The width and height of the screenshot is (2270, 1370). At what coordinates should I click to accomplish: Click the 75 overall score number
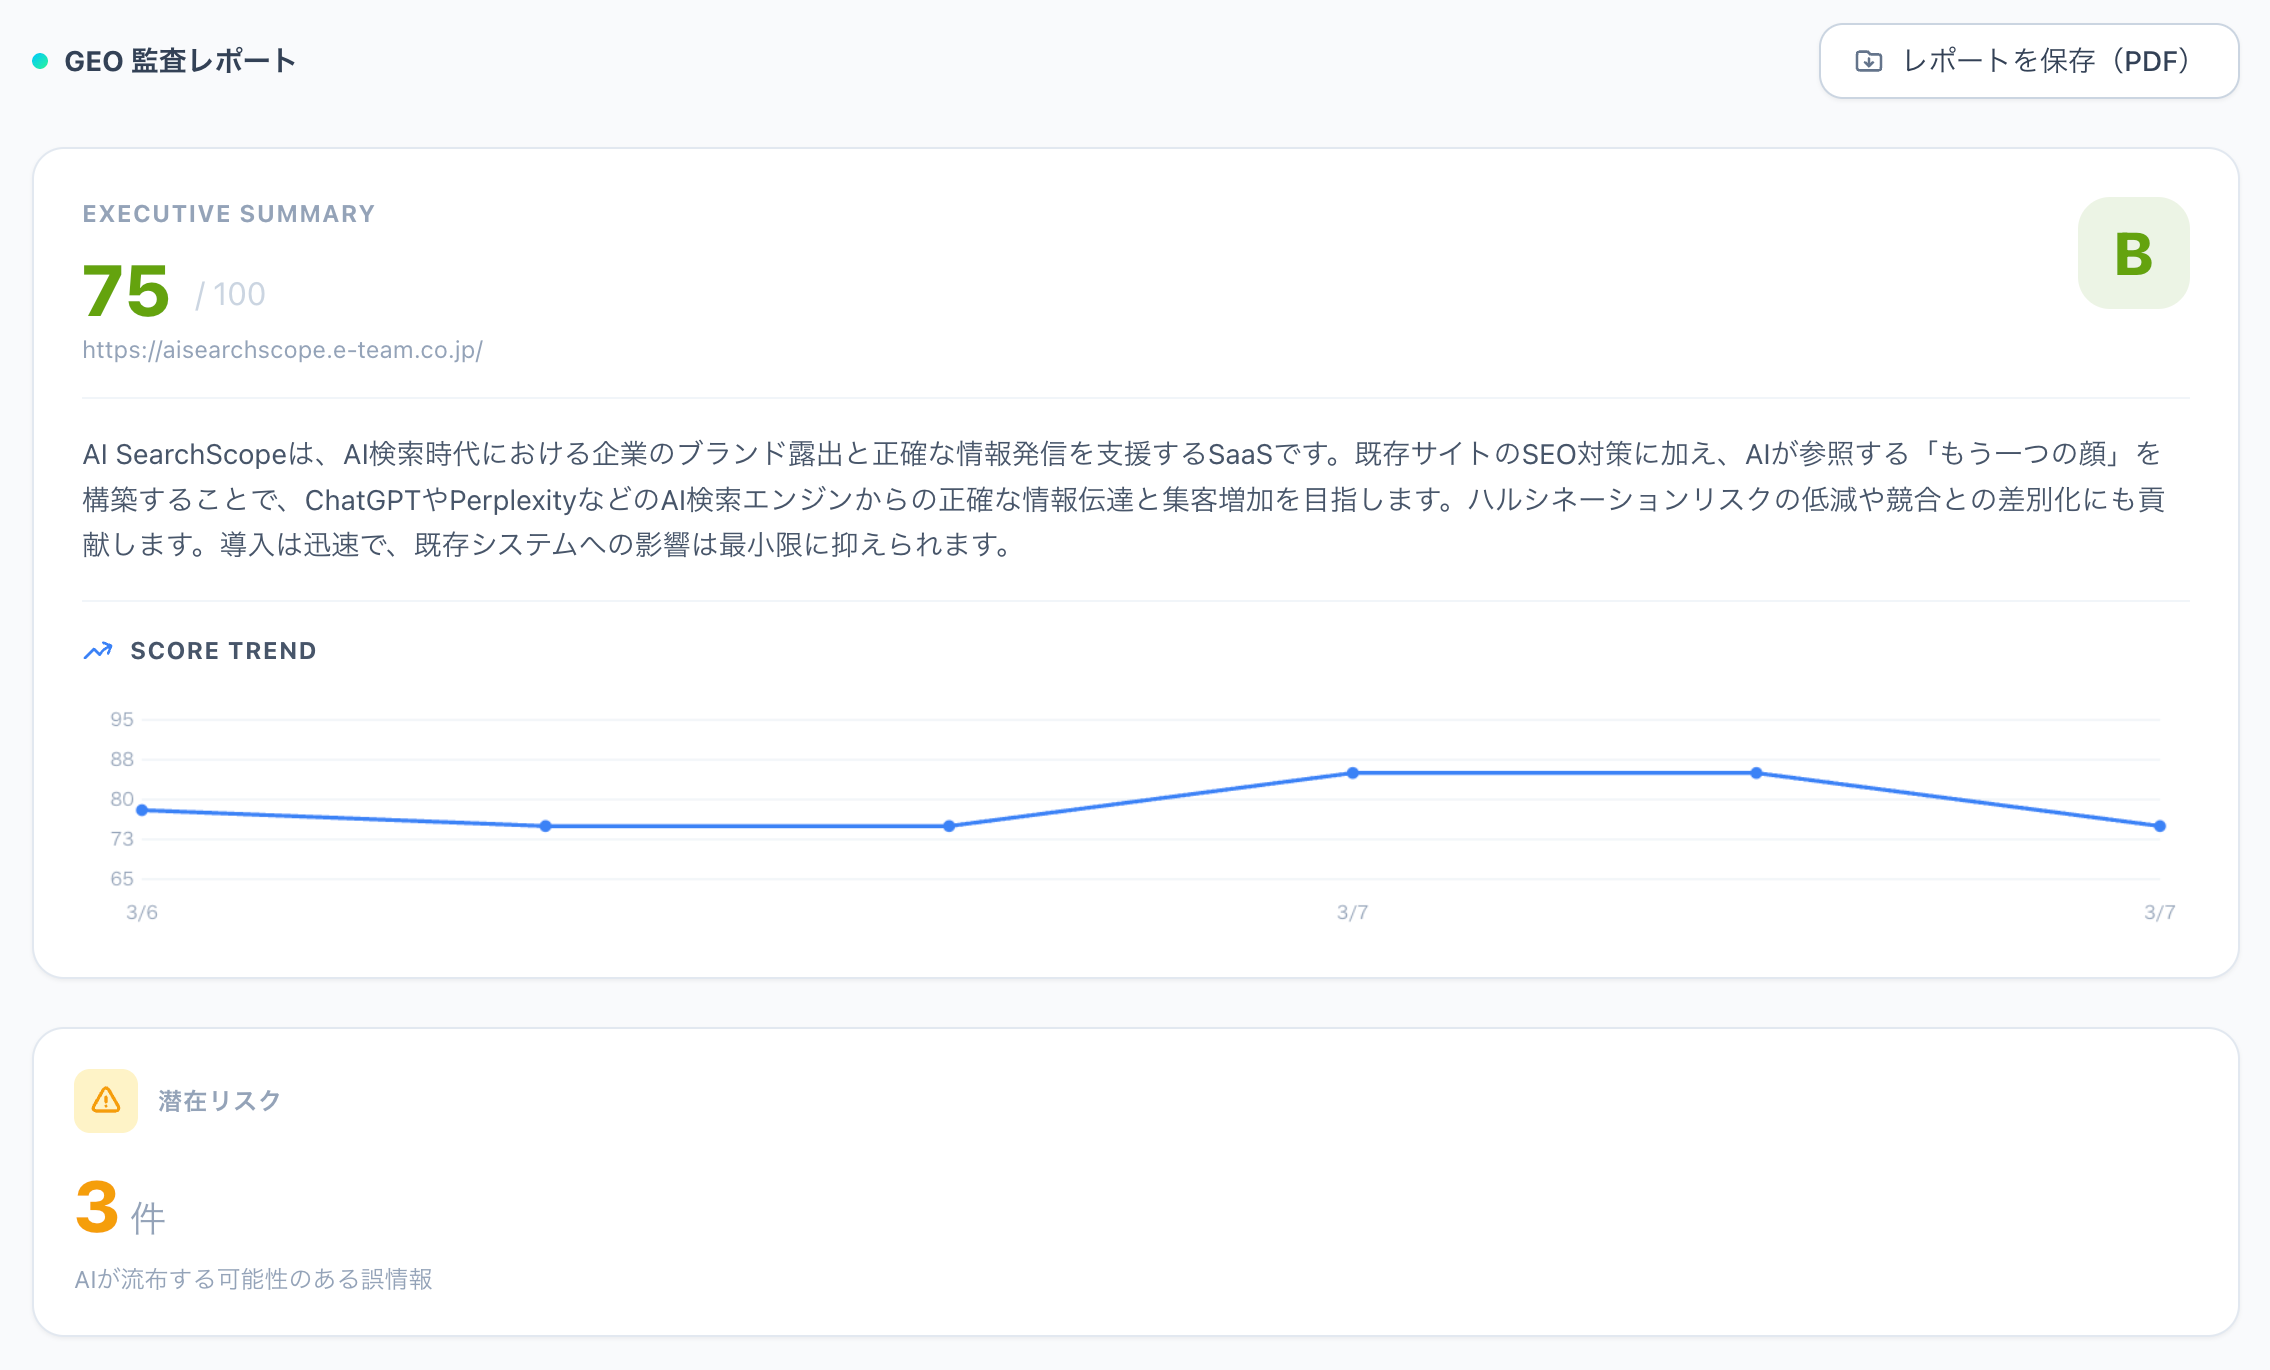126,291
